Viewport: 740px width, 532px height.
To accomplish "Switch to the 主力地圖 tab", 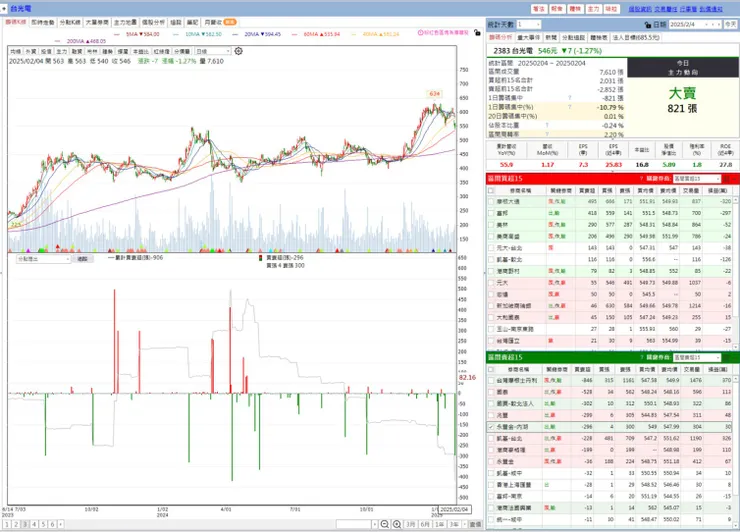I will (x=126, y=22).
